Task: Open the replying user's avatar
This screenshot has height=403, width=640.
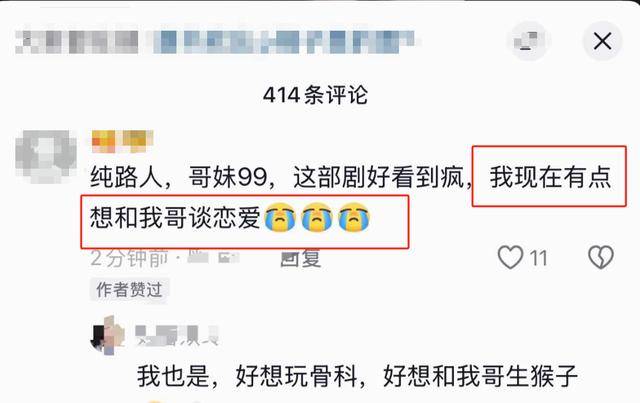Action: pyautogui.click(x=107, y=335)
